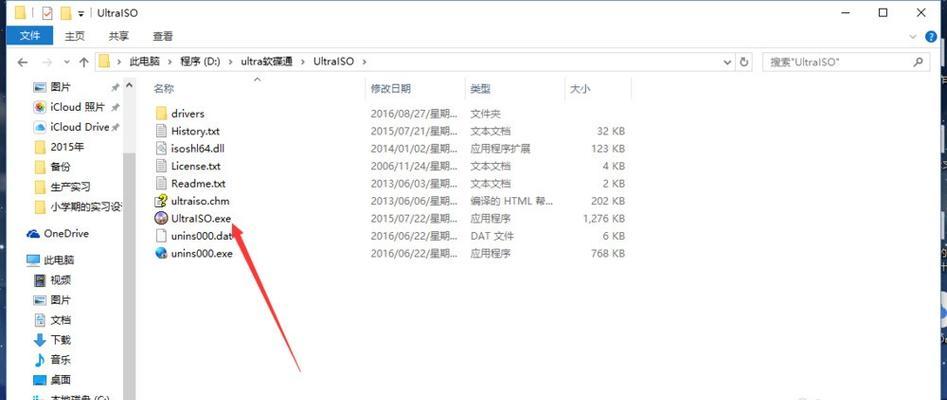Open the Help question mark icon
This screenshot has width=947, height=400.
931,37
